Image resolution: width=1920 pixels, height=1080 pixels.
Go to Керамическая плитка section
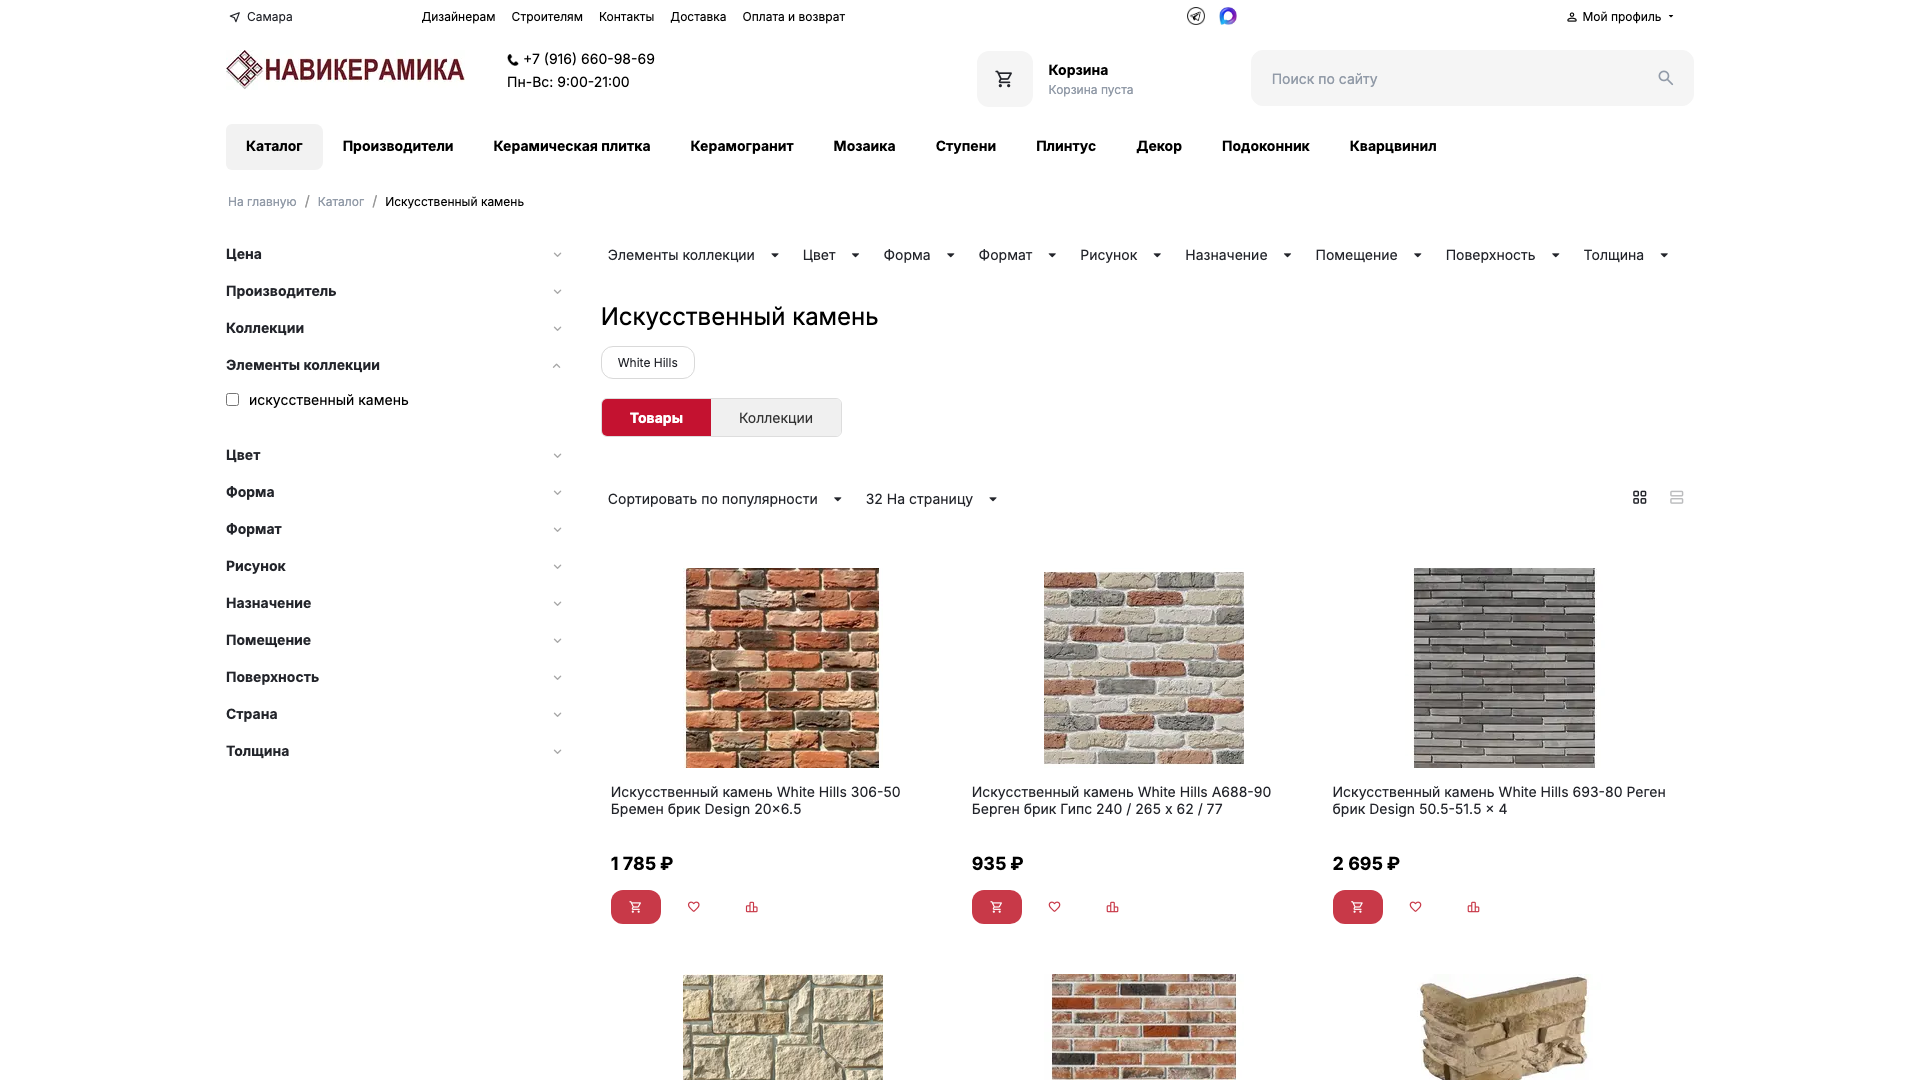572,146
